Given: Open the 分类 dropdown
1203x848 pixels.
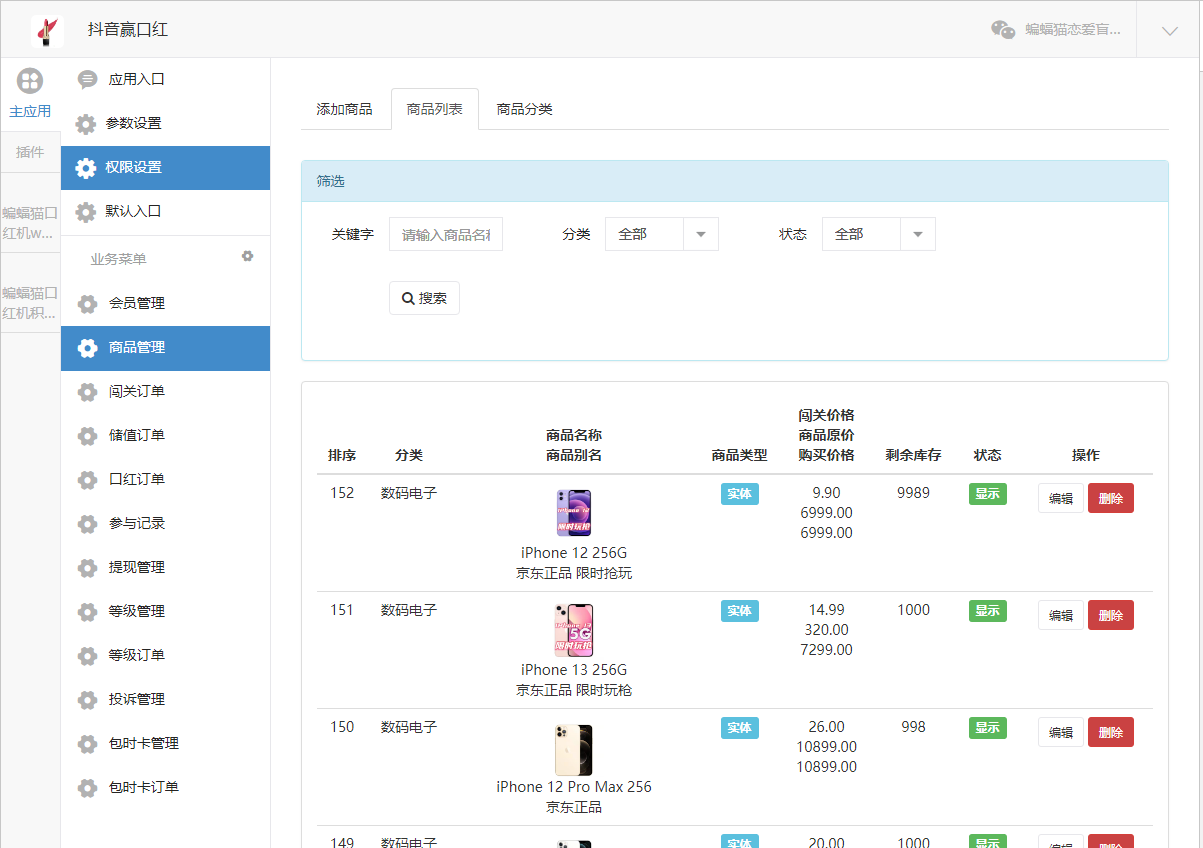Looking at the screenshot, I should point(662,234).
